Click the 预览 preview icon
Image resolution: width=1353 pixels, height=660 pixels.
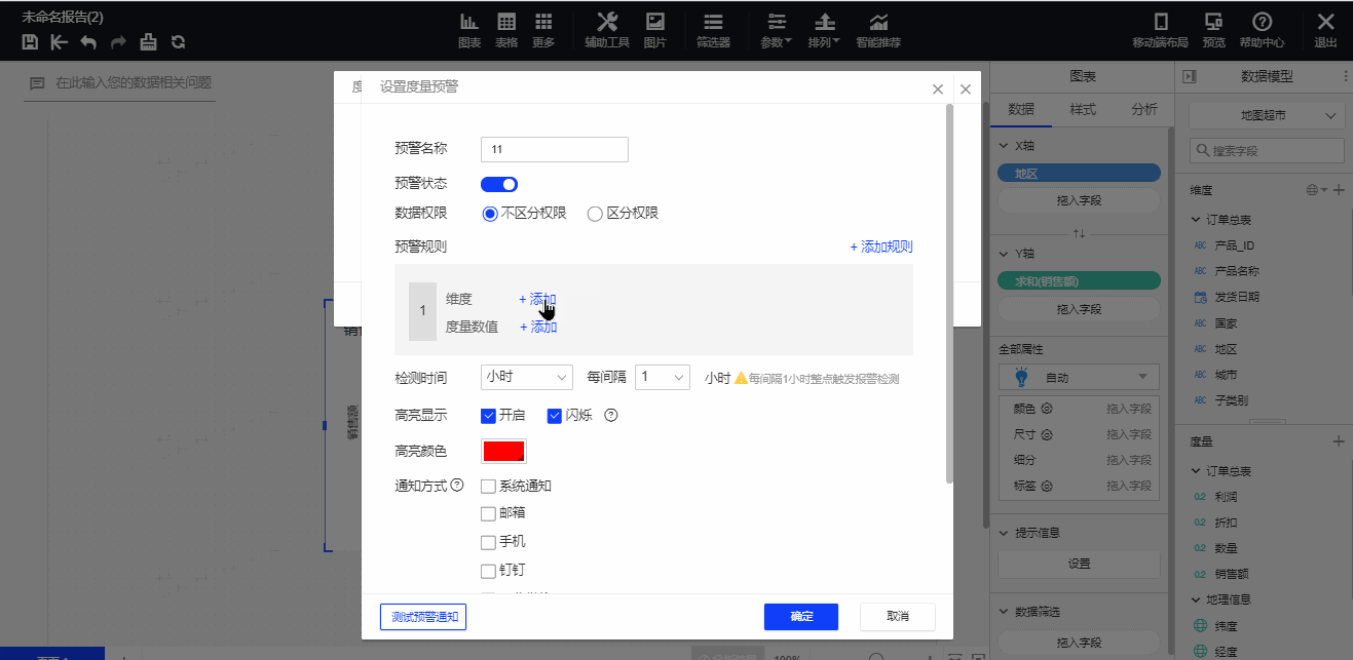coord(1214,30)
